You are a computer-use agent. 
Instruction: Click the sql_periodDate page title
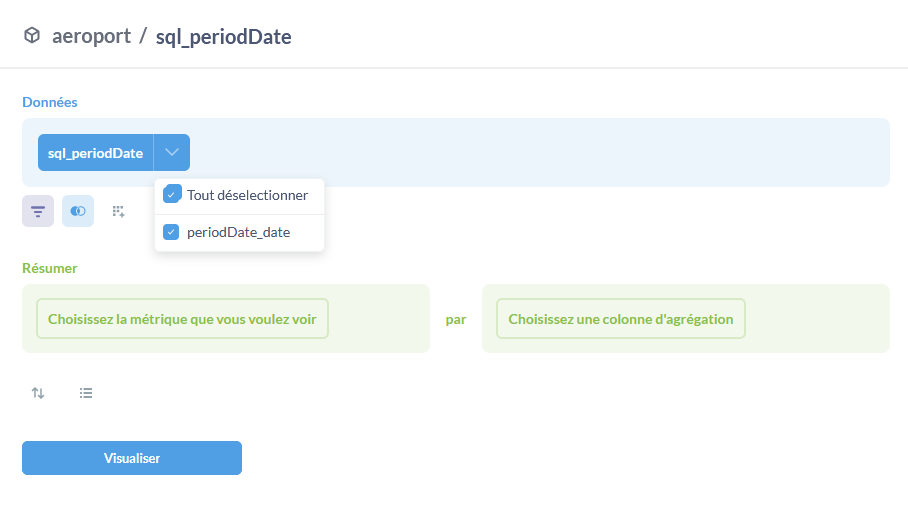tap(224, 36)
